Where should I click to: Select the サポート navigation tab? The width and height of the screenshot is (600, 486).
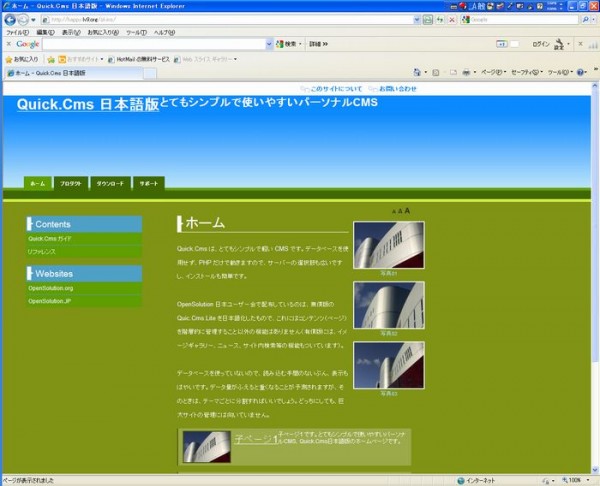148,184
